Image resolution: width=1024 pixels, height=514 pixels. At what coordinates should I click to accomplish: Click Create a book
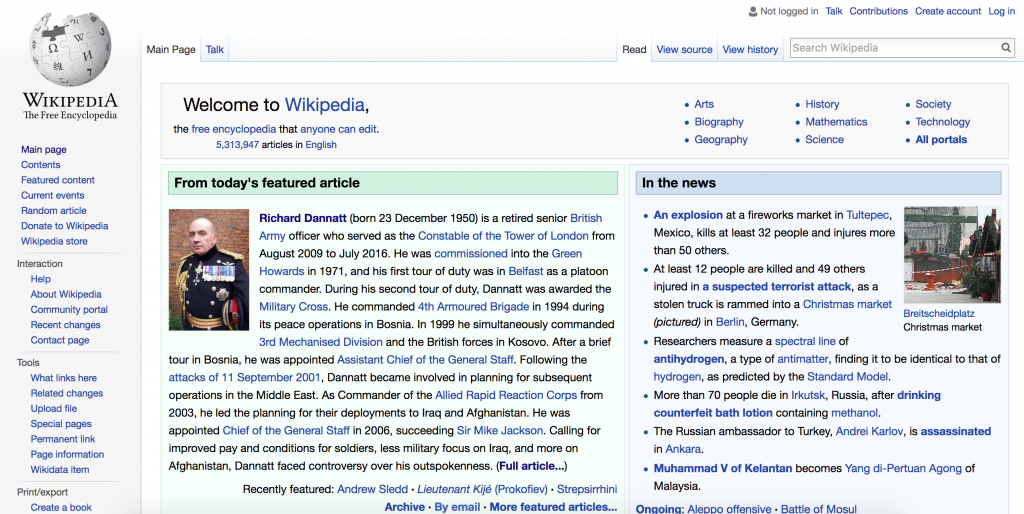click(x=61, y=507)
